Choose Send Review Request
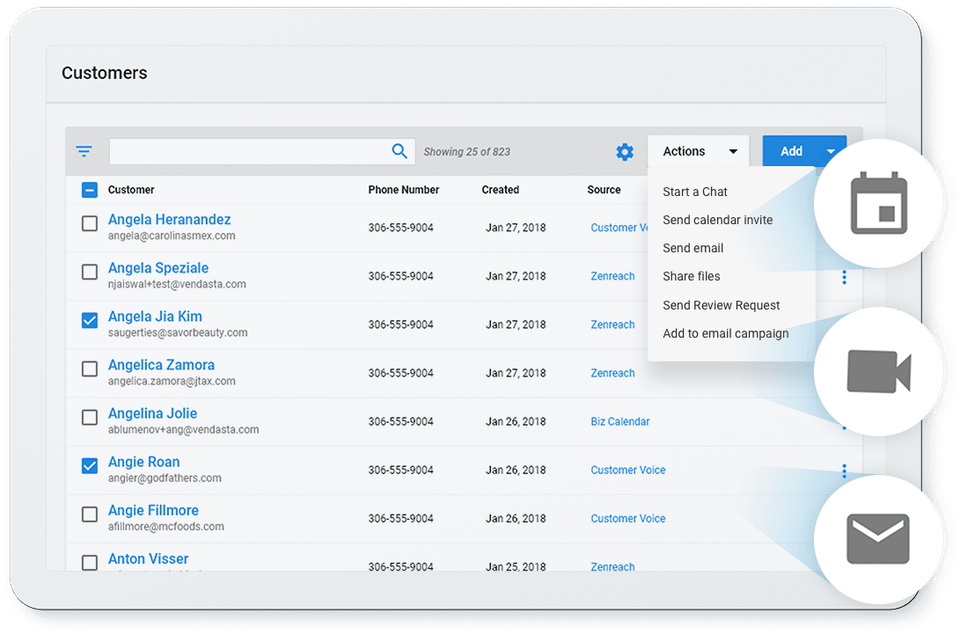This screenshot has height=634, width=960. [x=721, y=305]
